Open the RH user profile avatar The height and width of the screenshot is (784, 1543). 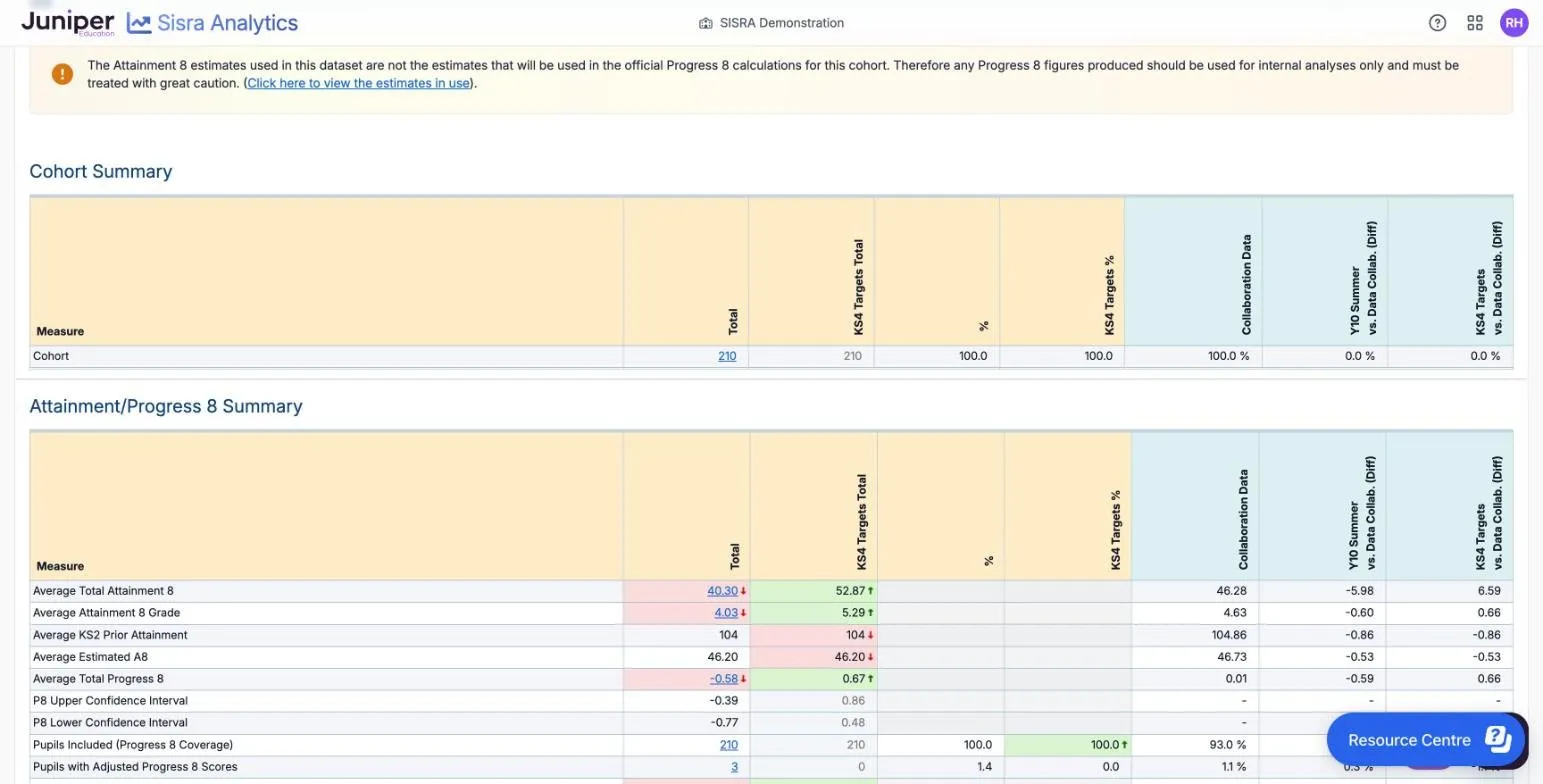click(1514, 23)
